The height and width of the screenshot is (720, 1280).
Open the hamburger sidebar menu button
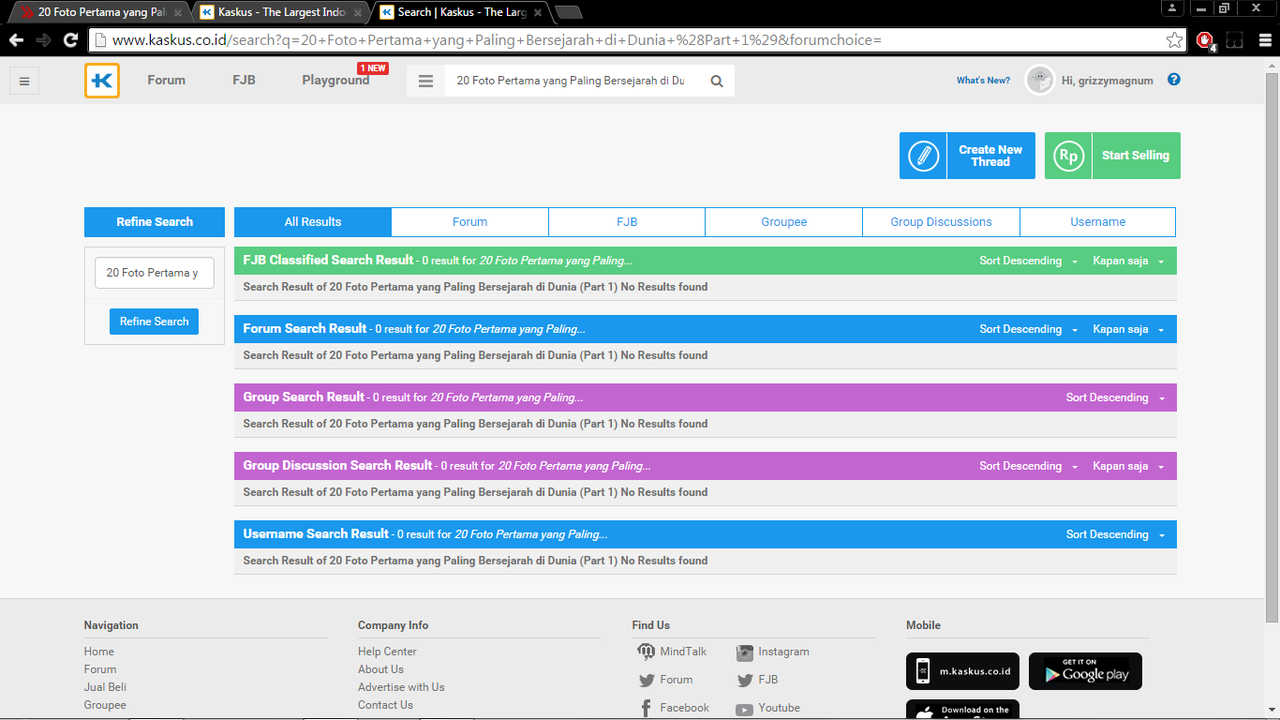click(25, 81)
